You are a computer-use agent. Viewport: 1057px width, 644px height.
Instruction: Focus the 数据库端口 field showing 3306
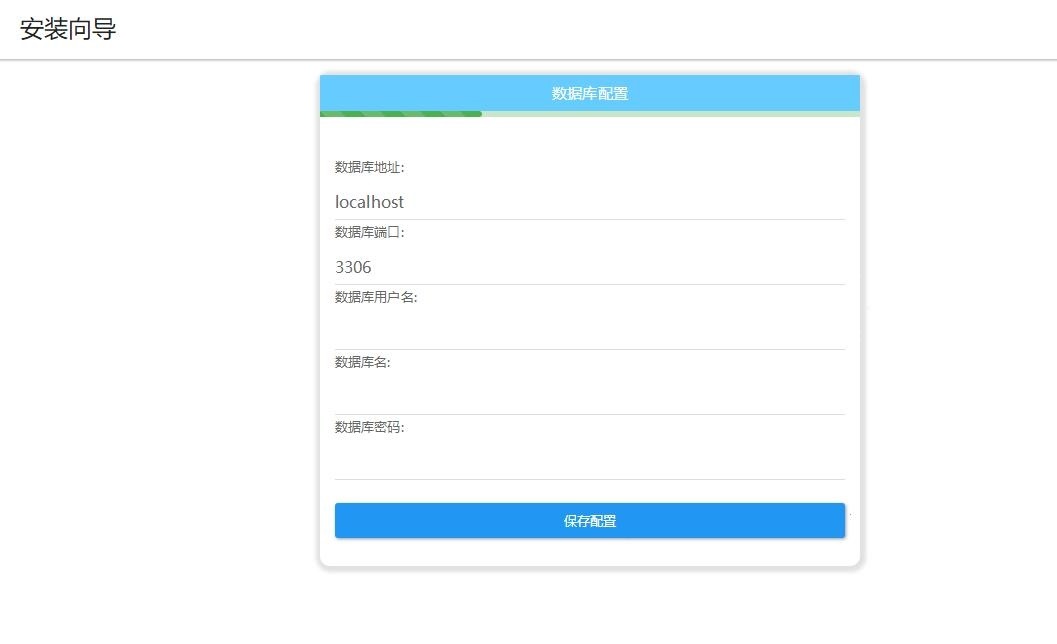589,267
